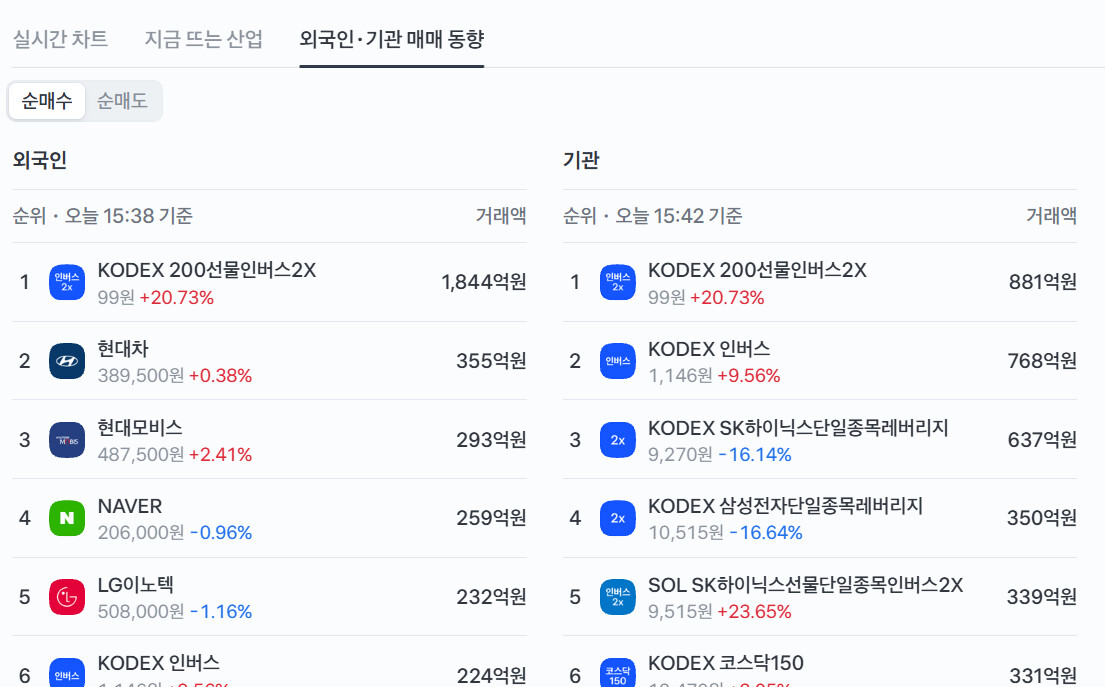The width and height of the screenshot is (1105, 687).
Task: Select 외국인·기관 매매 동향 tab
Action: pyautogui.click(x=392, y=39)
